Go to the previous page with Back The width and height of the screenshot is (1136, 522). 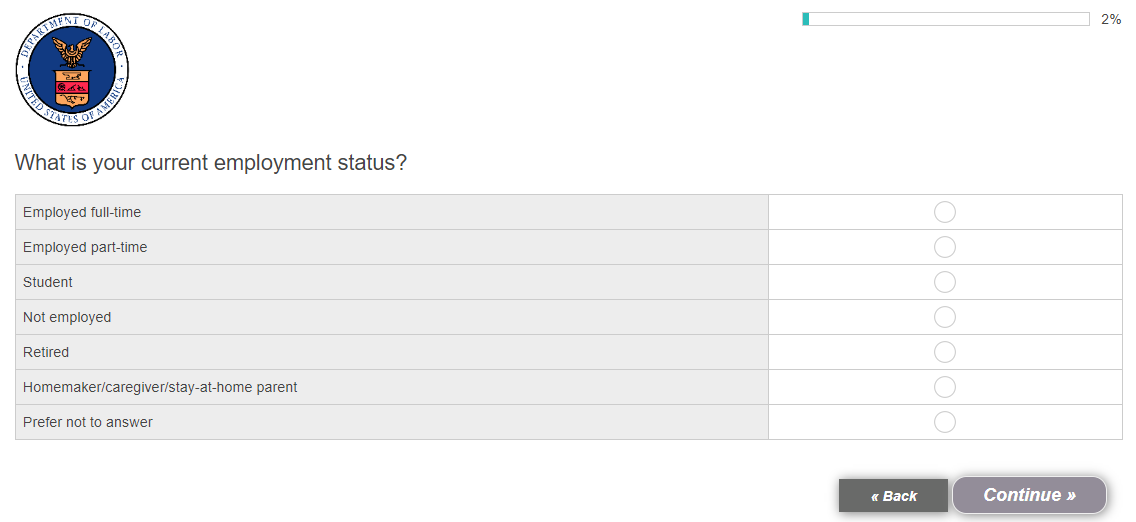point(893,496)
